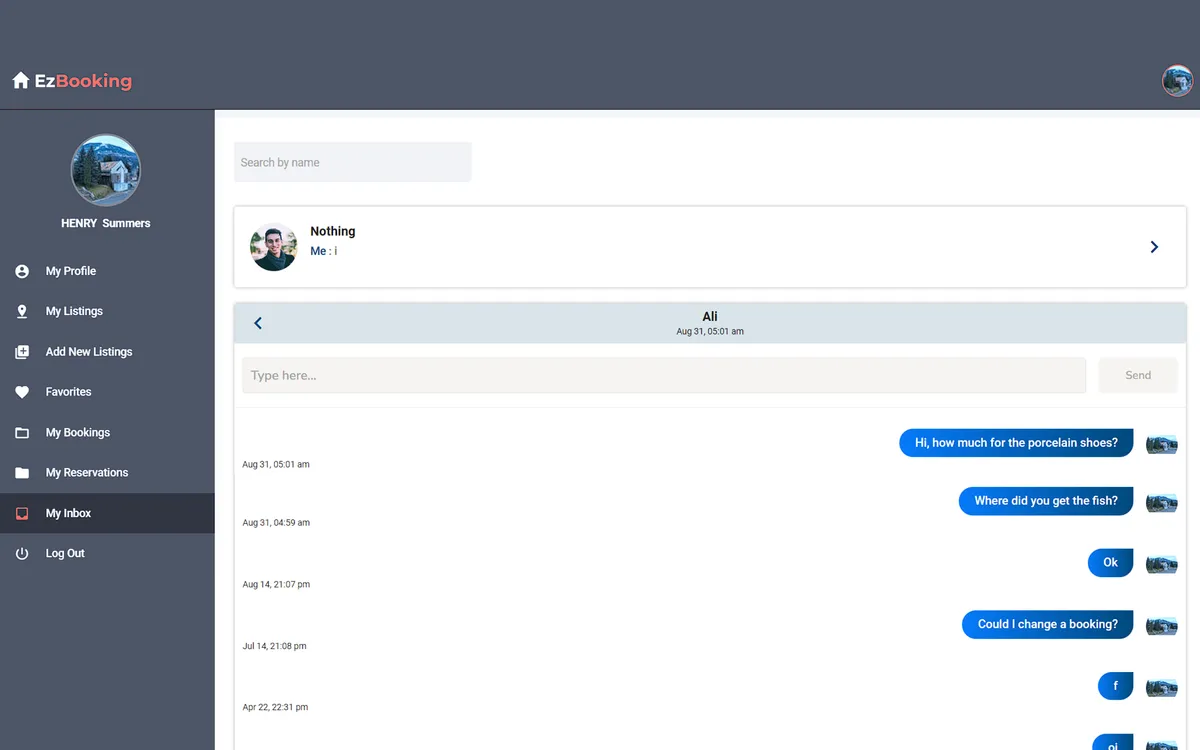Click the Ali chat header name

[710, 316]
